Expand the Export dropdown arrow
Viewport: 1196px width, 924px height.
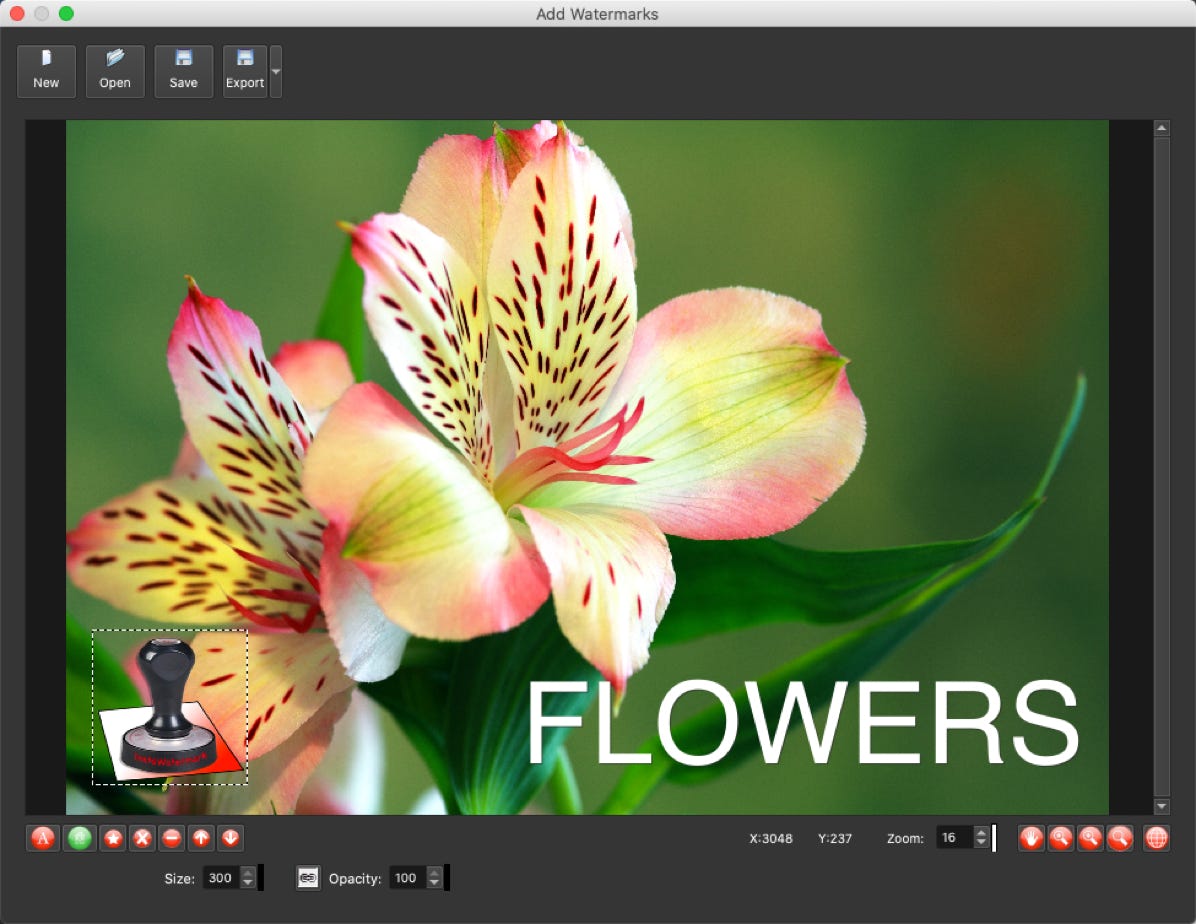pos(276,72)
